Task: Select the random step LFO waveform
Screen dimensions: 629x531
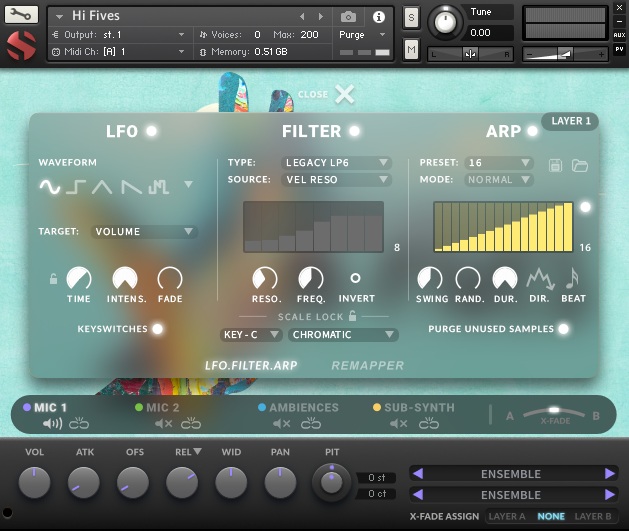Action: [158, 187]
